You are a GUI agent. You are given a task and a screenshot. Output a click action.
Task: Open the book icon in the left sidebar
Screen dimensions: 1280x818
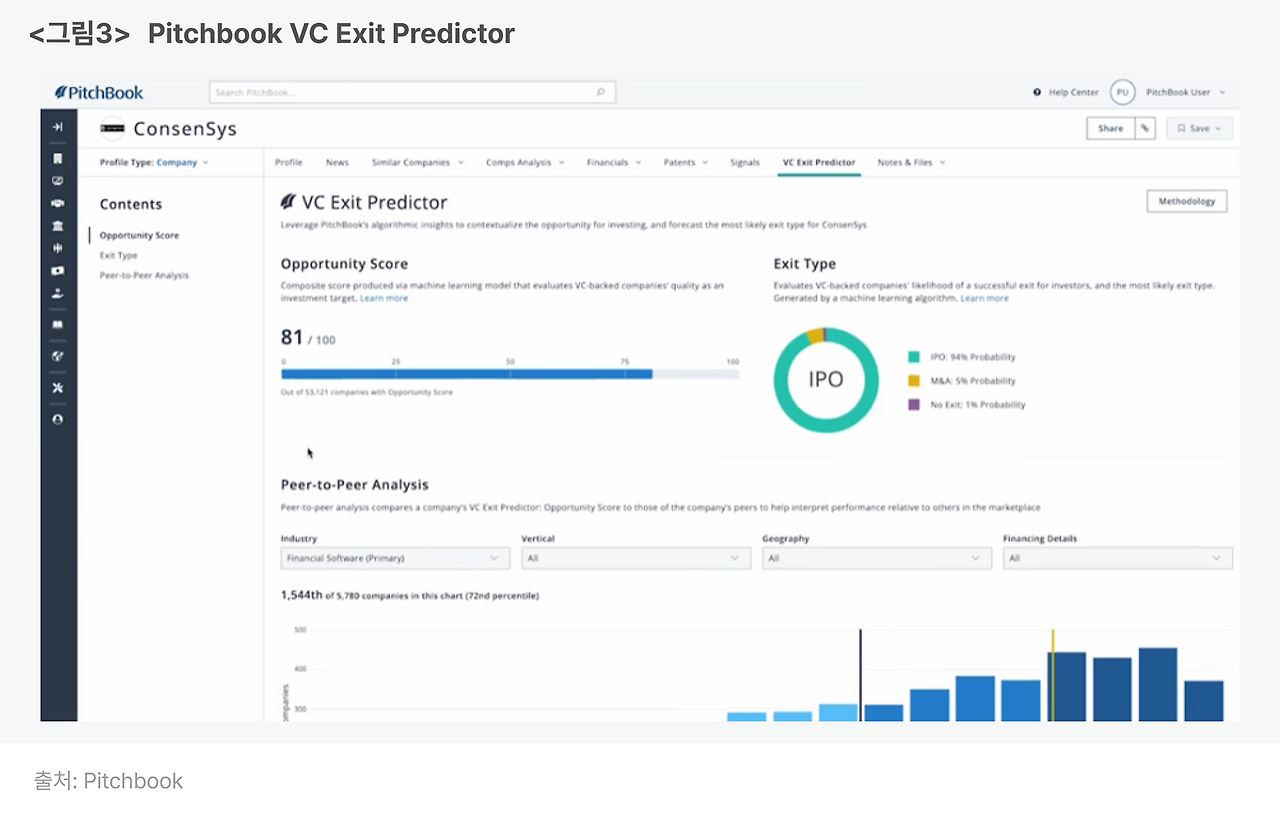pyautogui.click(x=57, y=323)
